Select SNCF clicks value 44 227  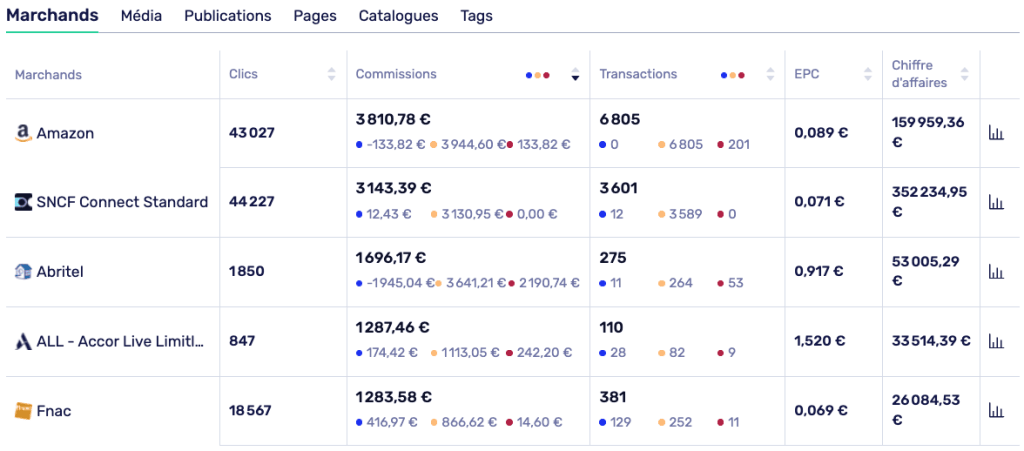252,202
